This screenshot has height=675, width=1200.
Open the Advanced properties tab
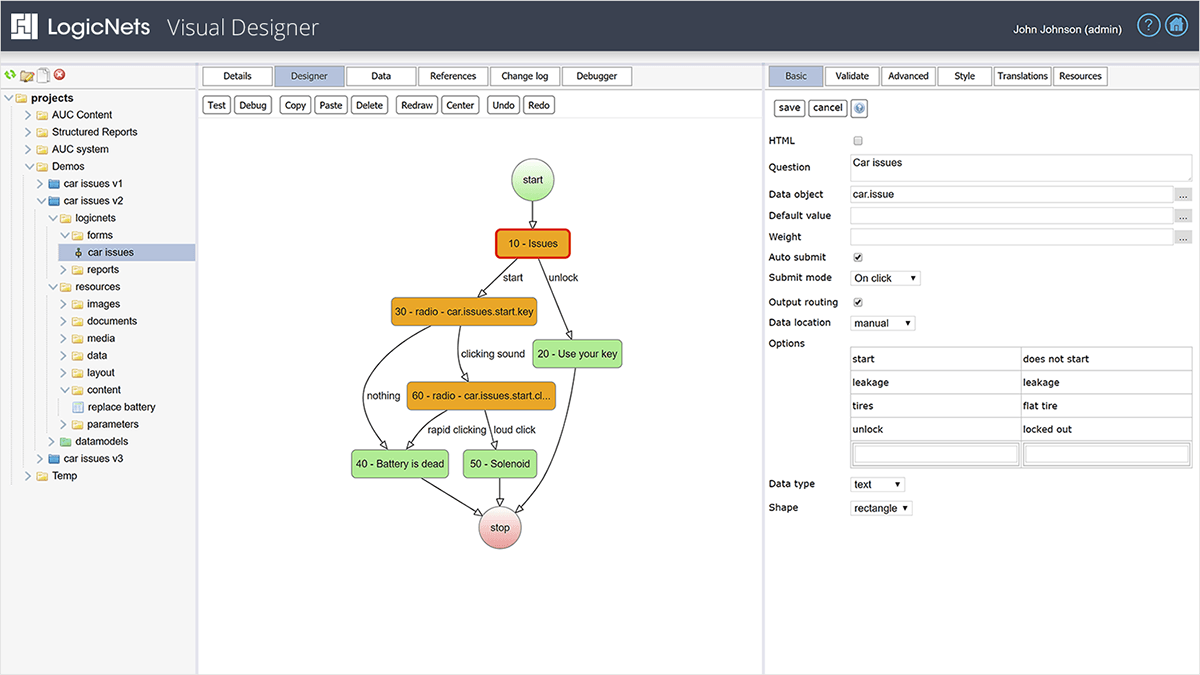coord(908,76)
